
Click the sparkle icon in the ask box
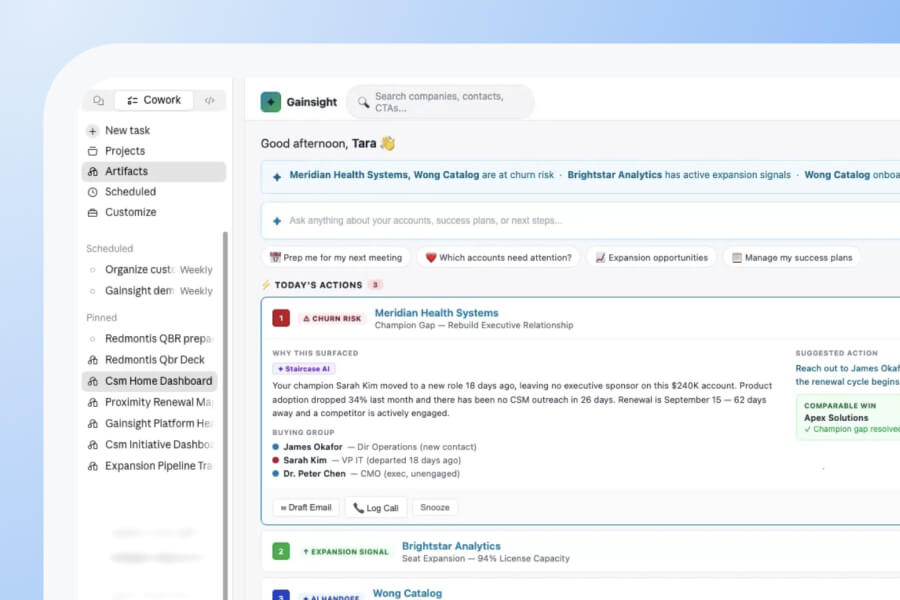(x=277, y=221)
